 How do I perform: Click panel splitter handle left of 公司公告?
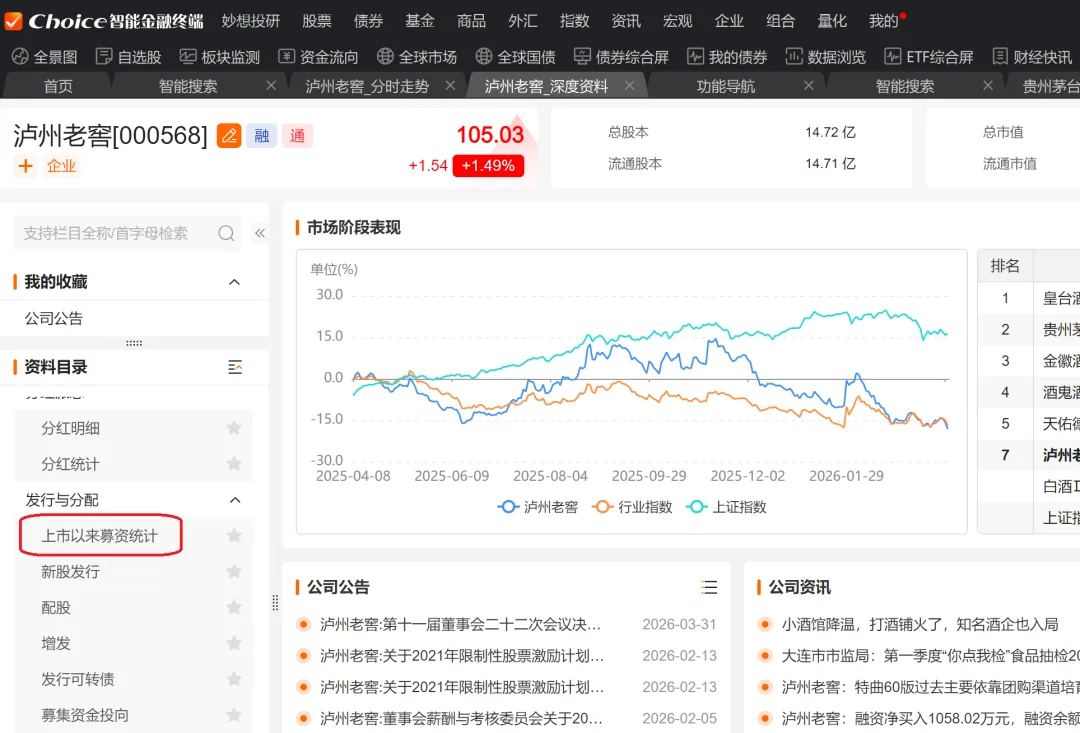click(276, 603)
